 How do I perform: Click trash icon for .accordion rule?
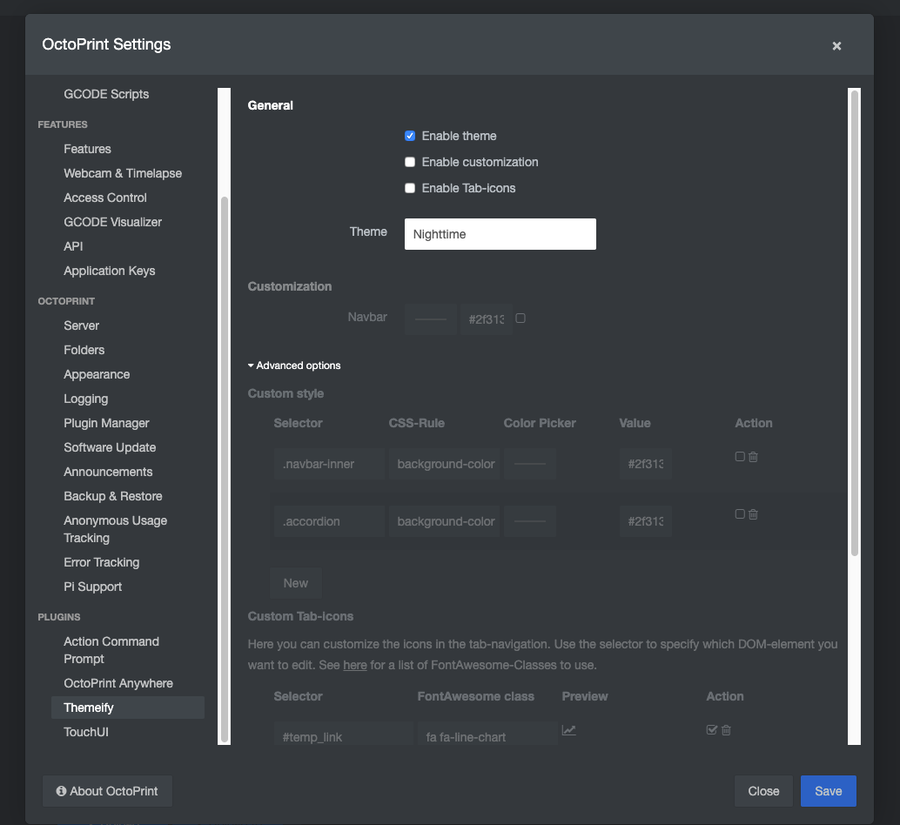pyautogui.click(x=753, y=515)
